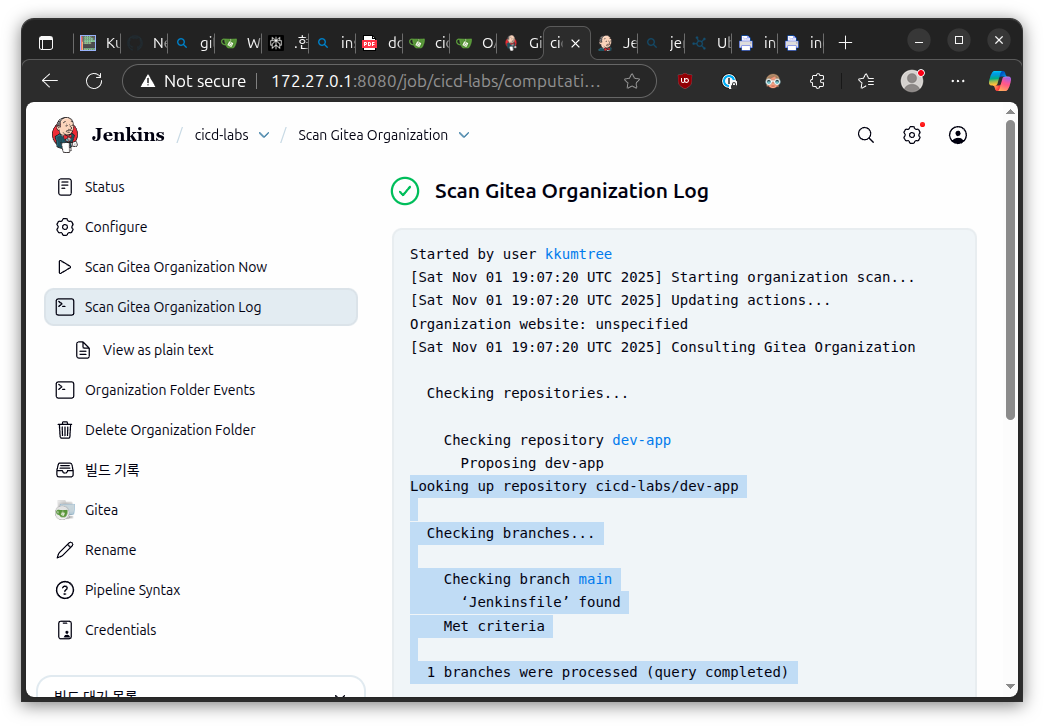Open browser Favorites list icon
This screenshot has width=1044, height=726.
click(866, 81)
